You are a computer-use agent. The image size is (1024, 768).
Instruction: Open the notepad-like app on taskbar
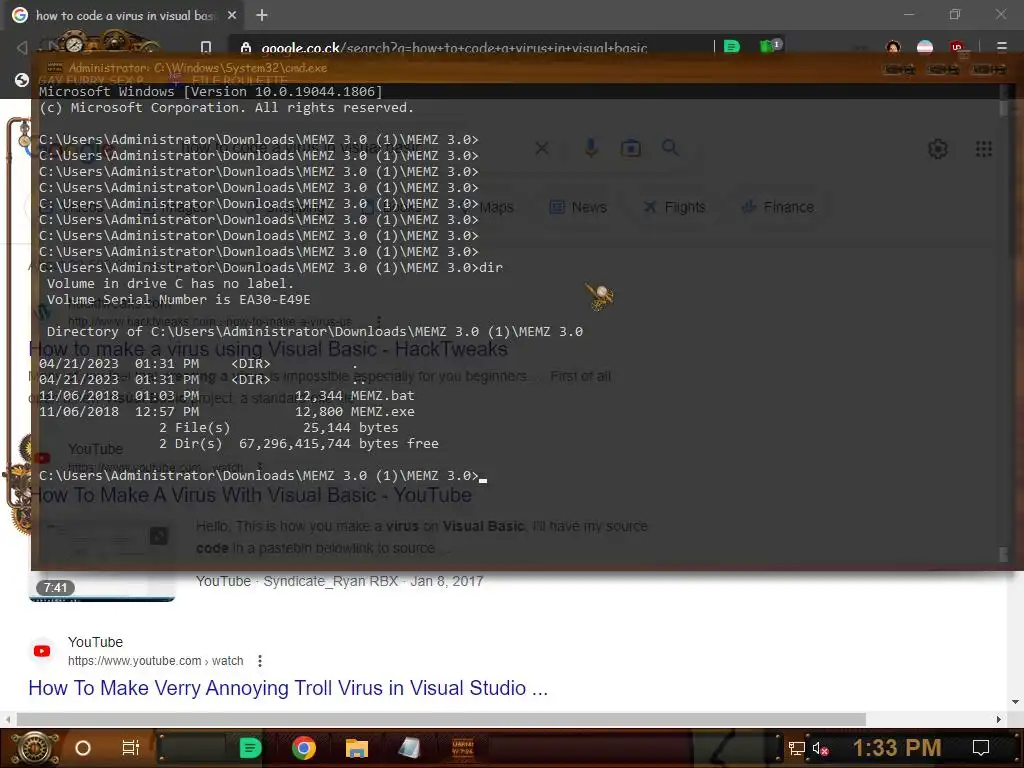tap(409, 748)
